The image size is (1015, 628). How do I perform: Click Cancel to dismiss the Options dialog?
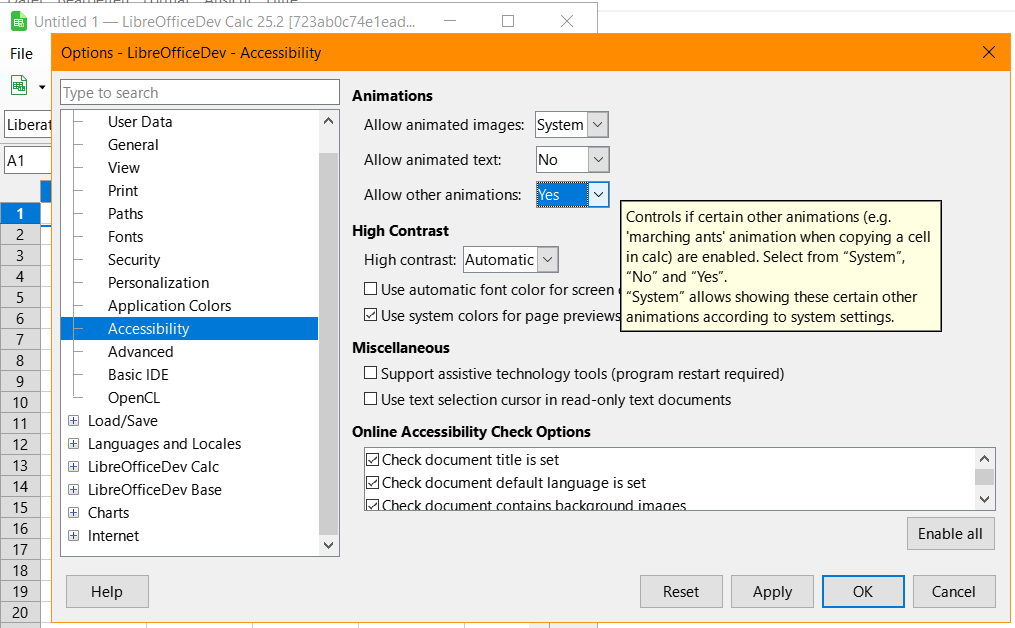954,592
